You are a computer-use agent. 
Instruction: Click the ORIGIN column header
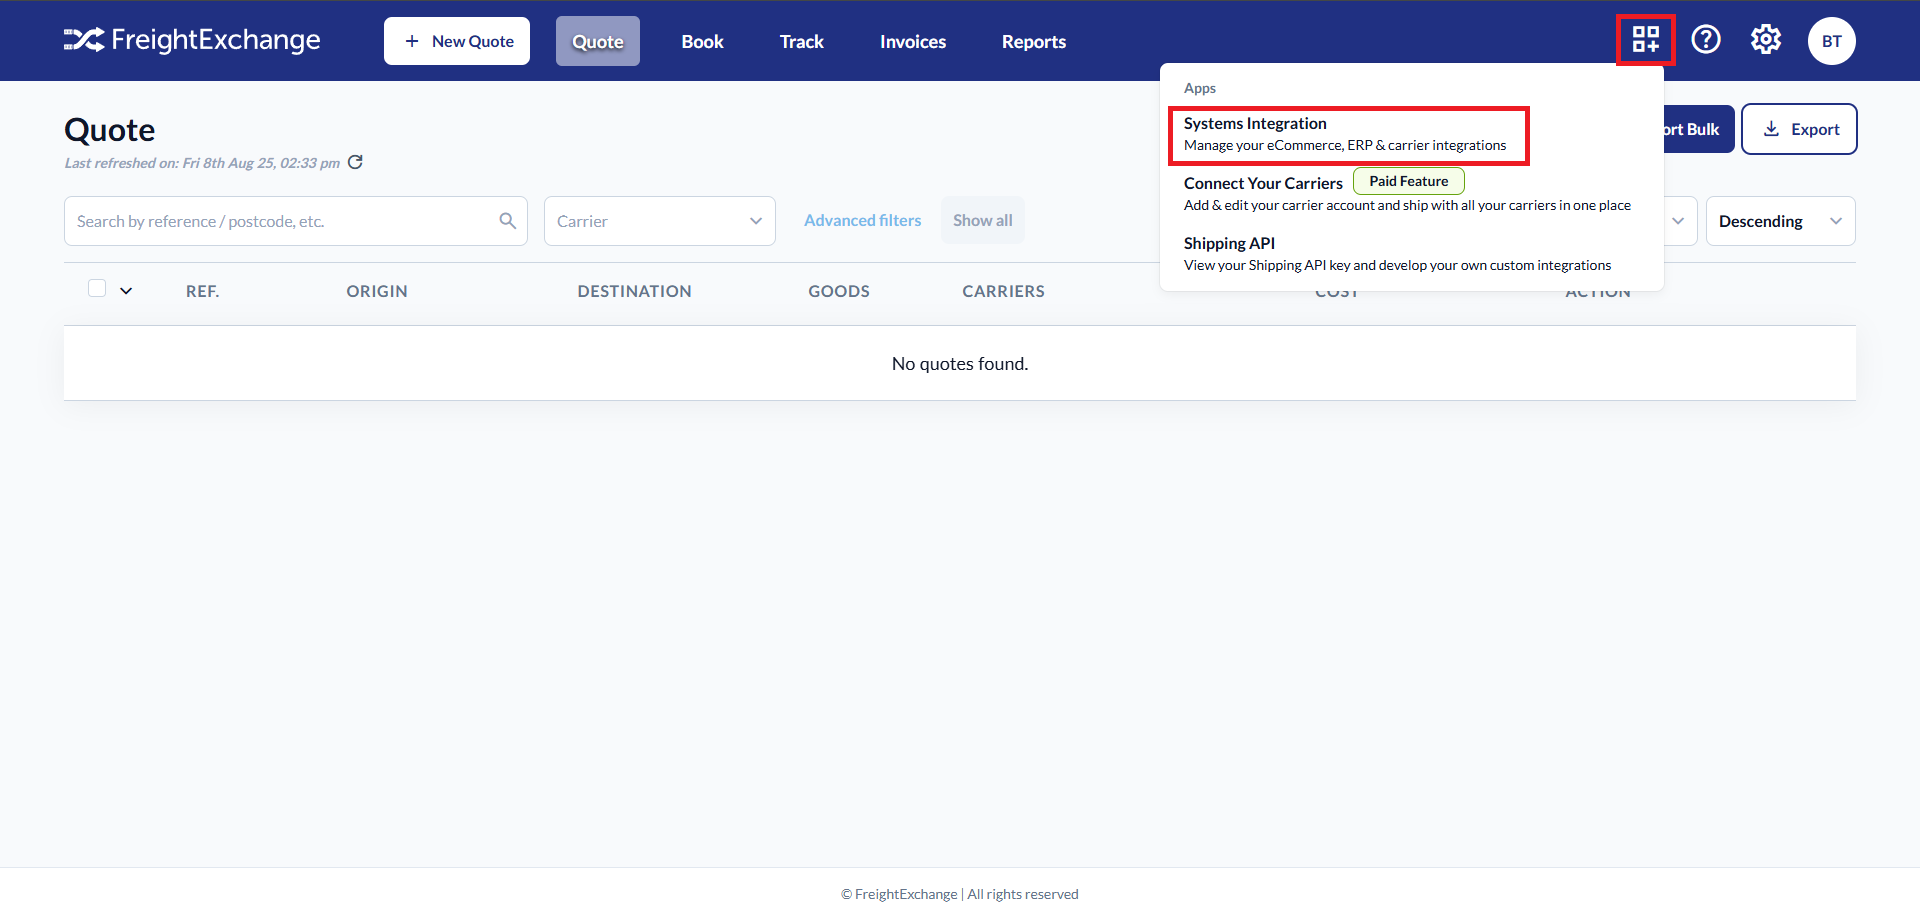click(x=377, y=291)
